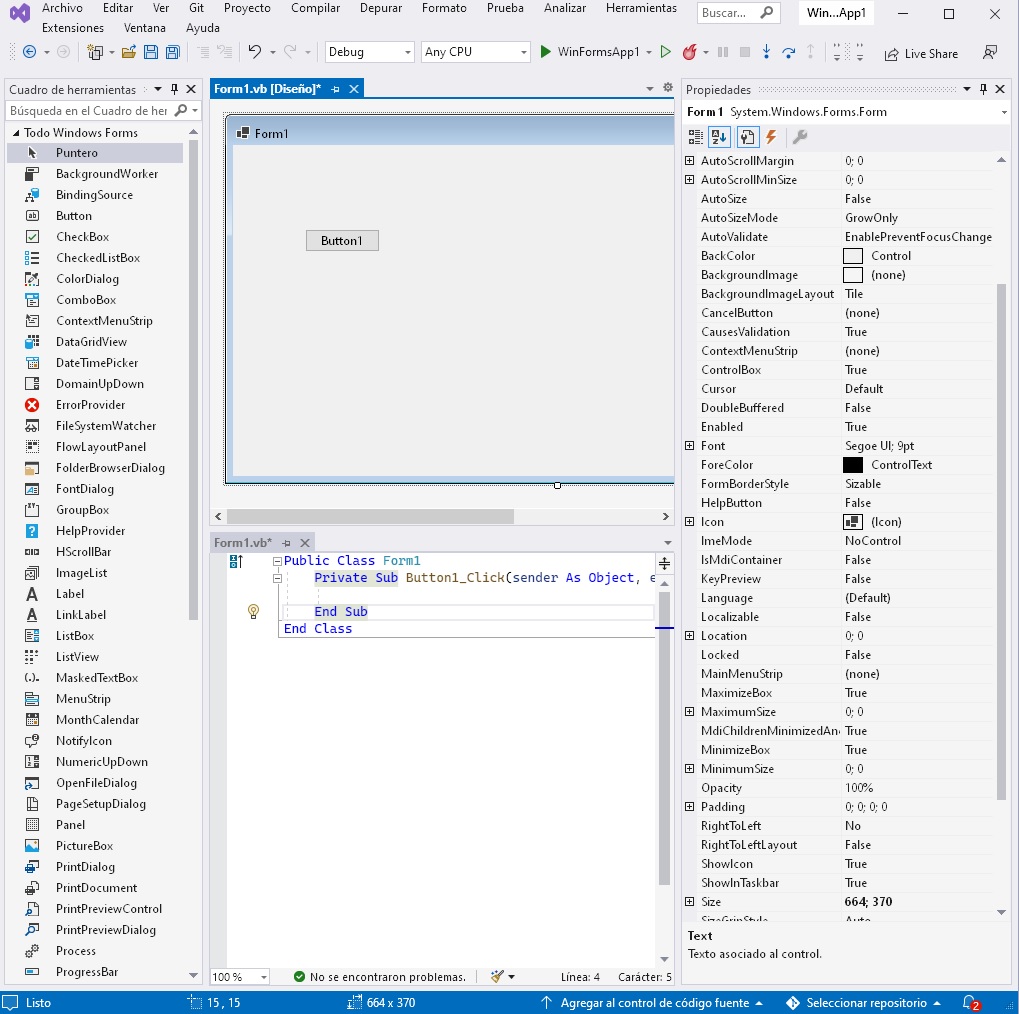Screen dimensions: 1019x1014
Task: Click the Open File folder icon
Action: coord(129,53)
